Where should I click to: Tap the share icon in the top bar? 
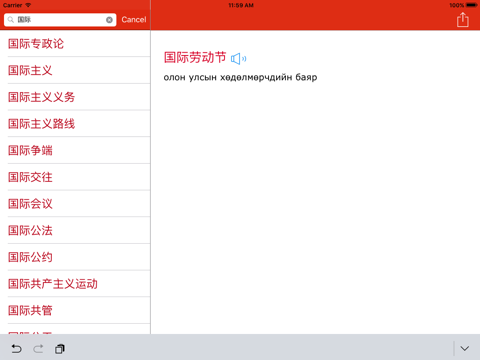pyautogui.click(x=463, y=20)
